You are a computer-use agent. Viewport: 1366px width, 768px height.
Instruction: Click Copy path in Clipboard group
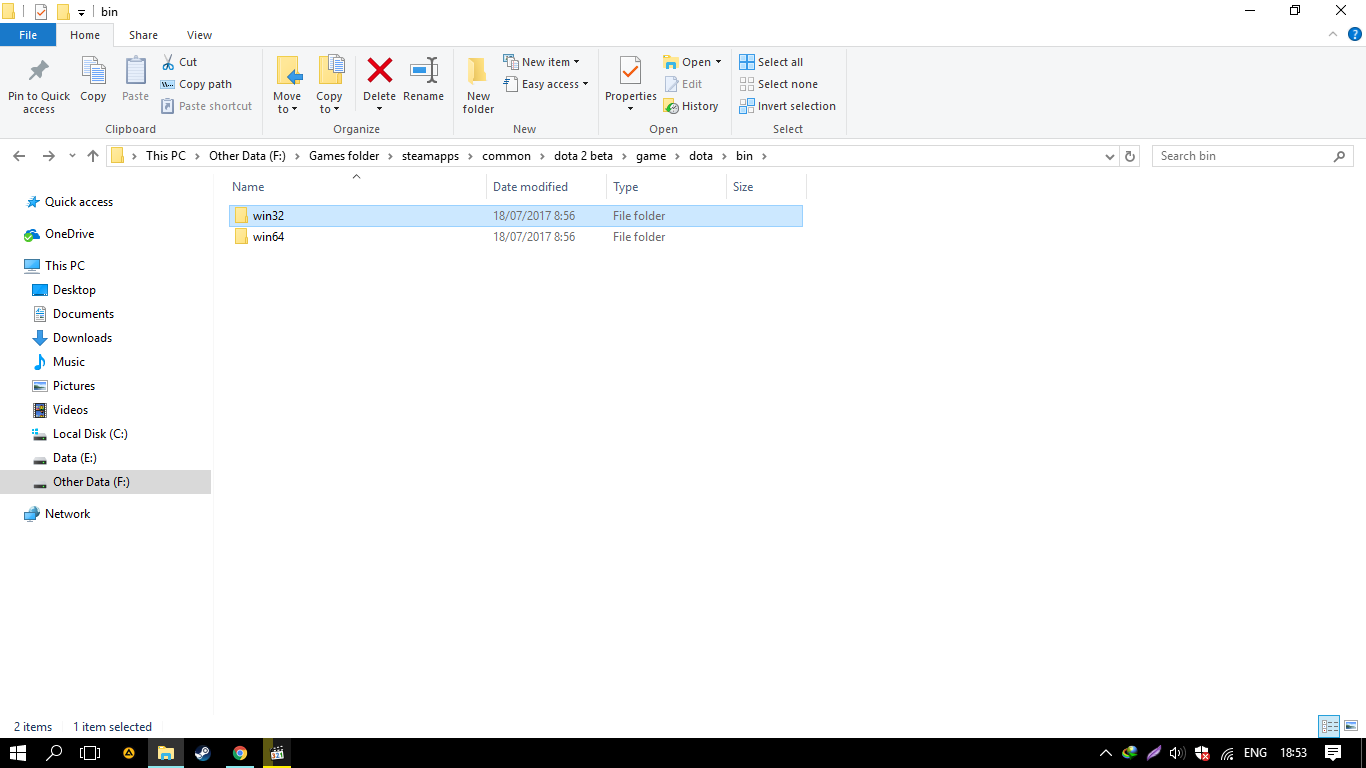(197, 84)
